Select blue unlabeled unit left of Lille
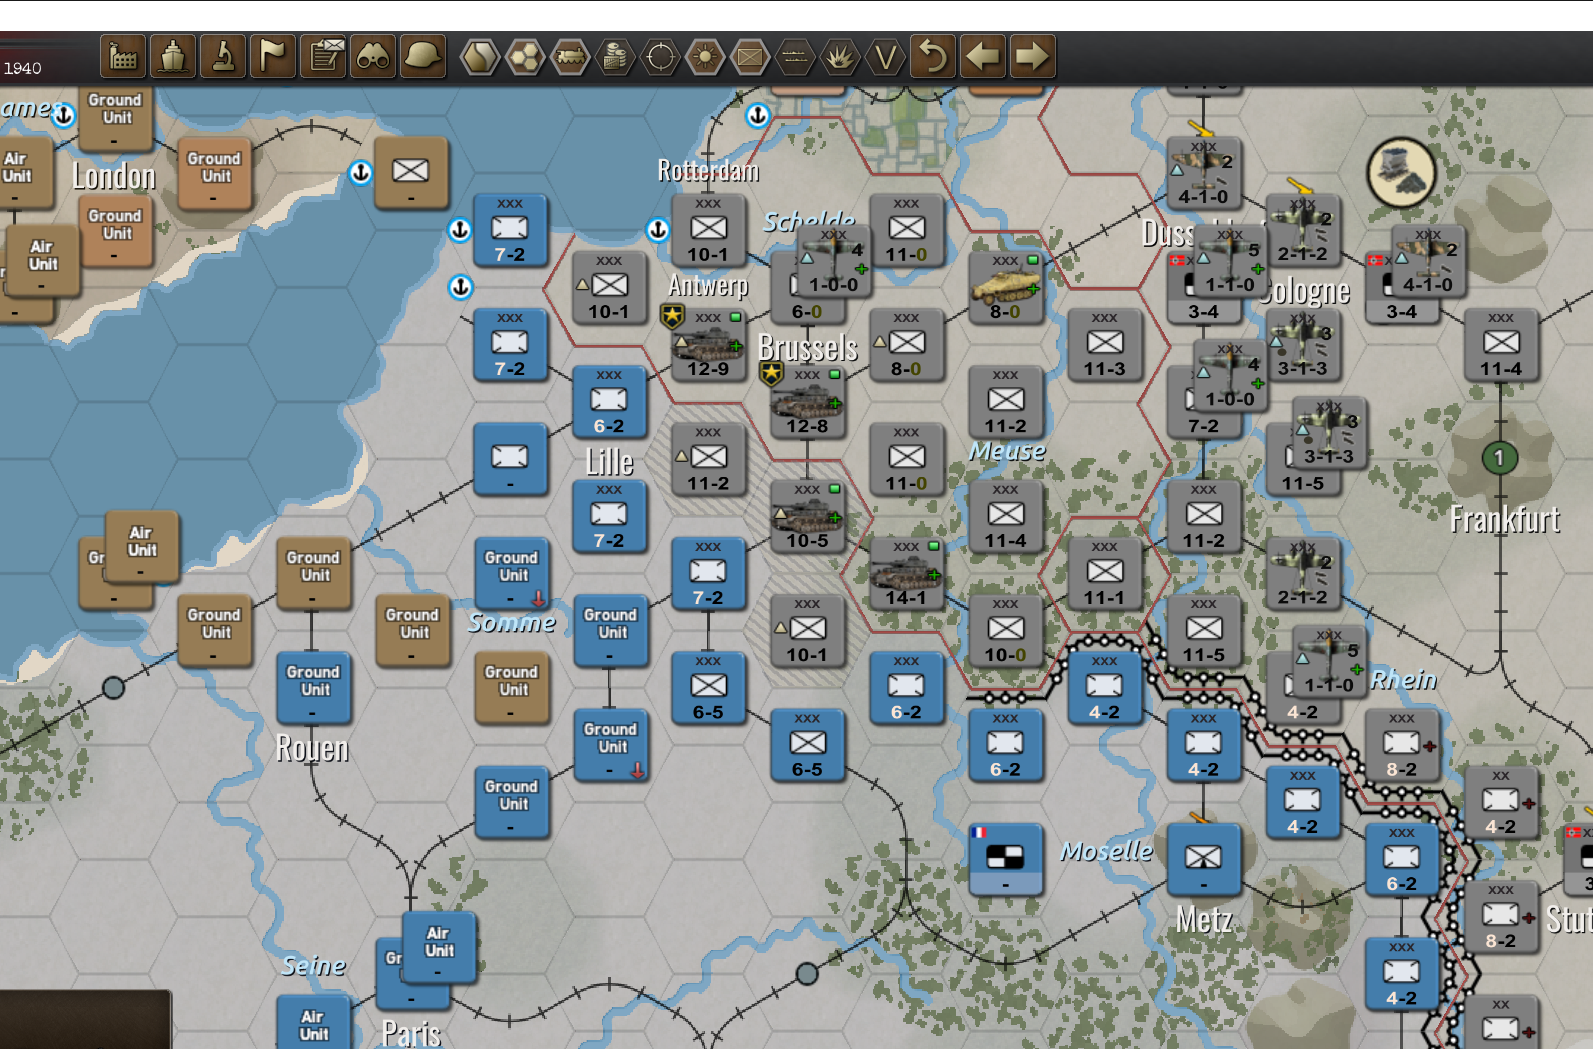This screenshot has width=1593, height=1049. click(510, 460)
